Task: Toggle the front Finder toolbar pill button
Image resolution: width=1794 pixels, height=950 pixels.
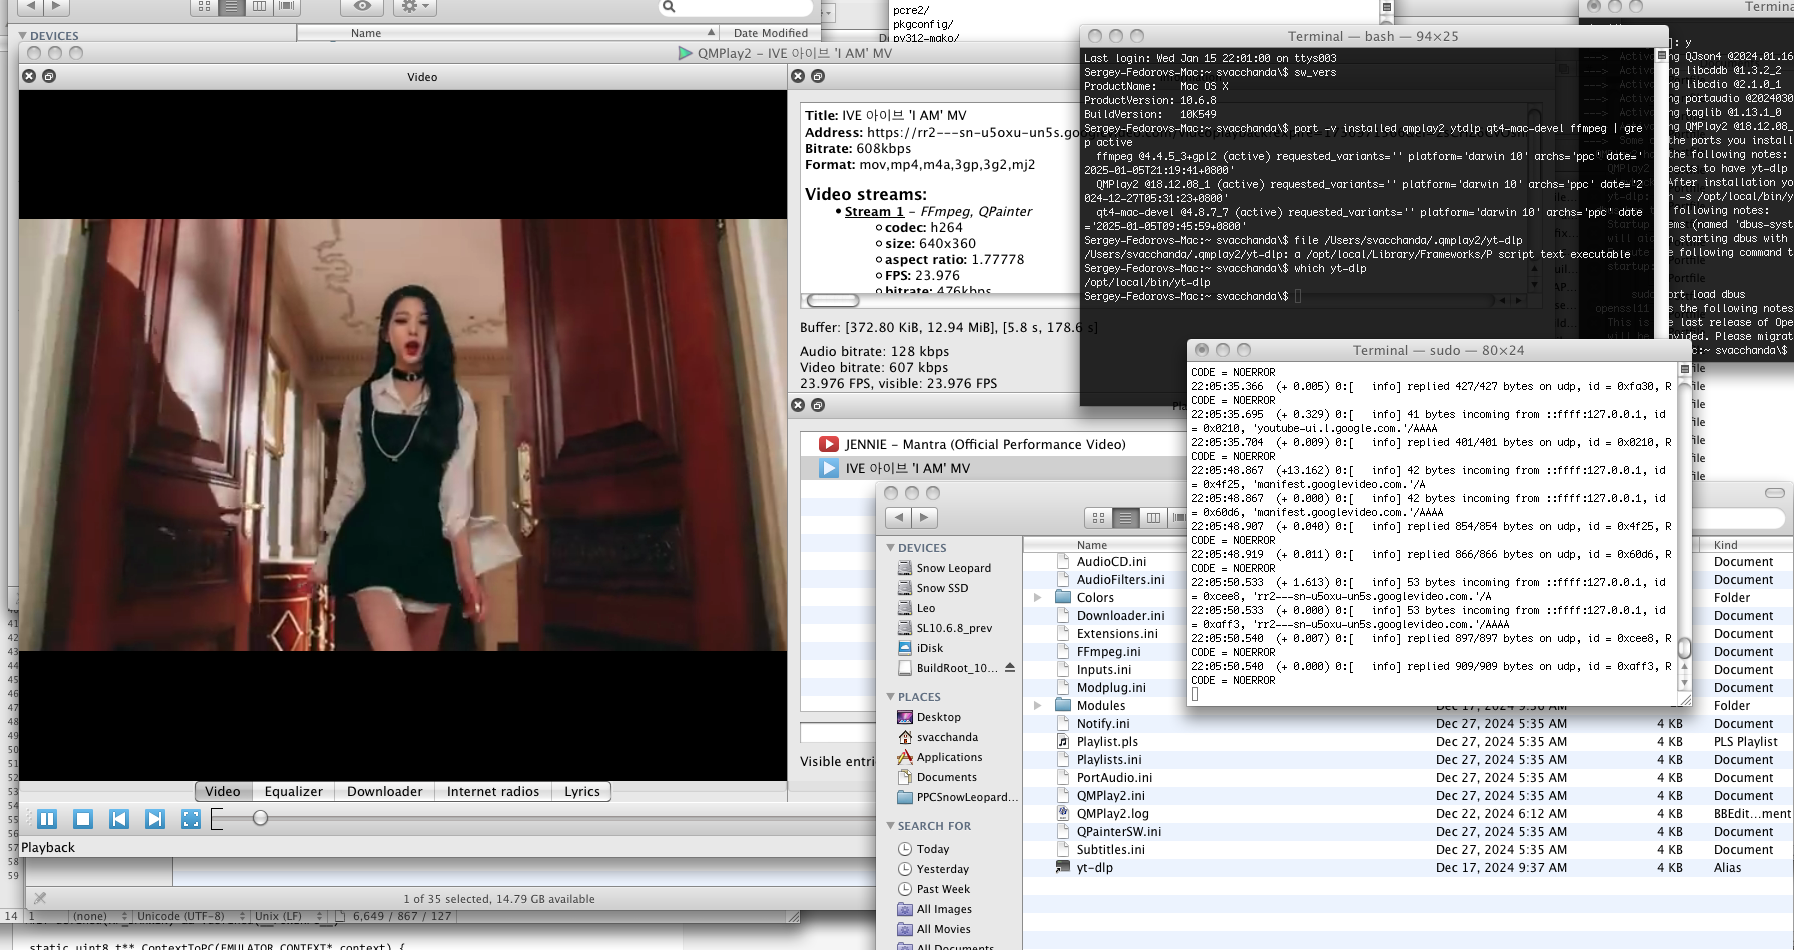Action: pos(1775,493)
